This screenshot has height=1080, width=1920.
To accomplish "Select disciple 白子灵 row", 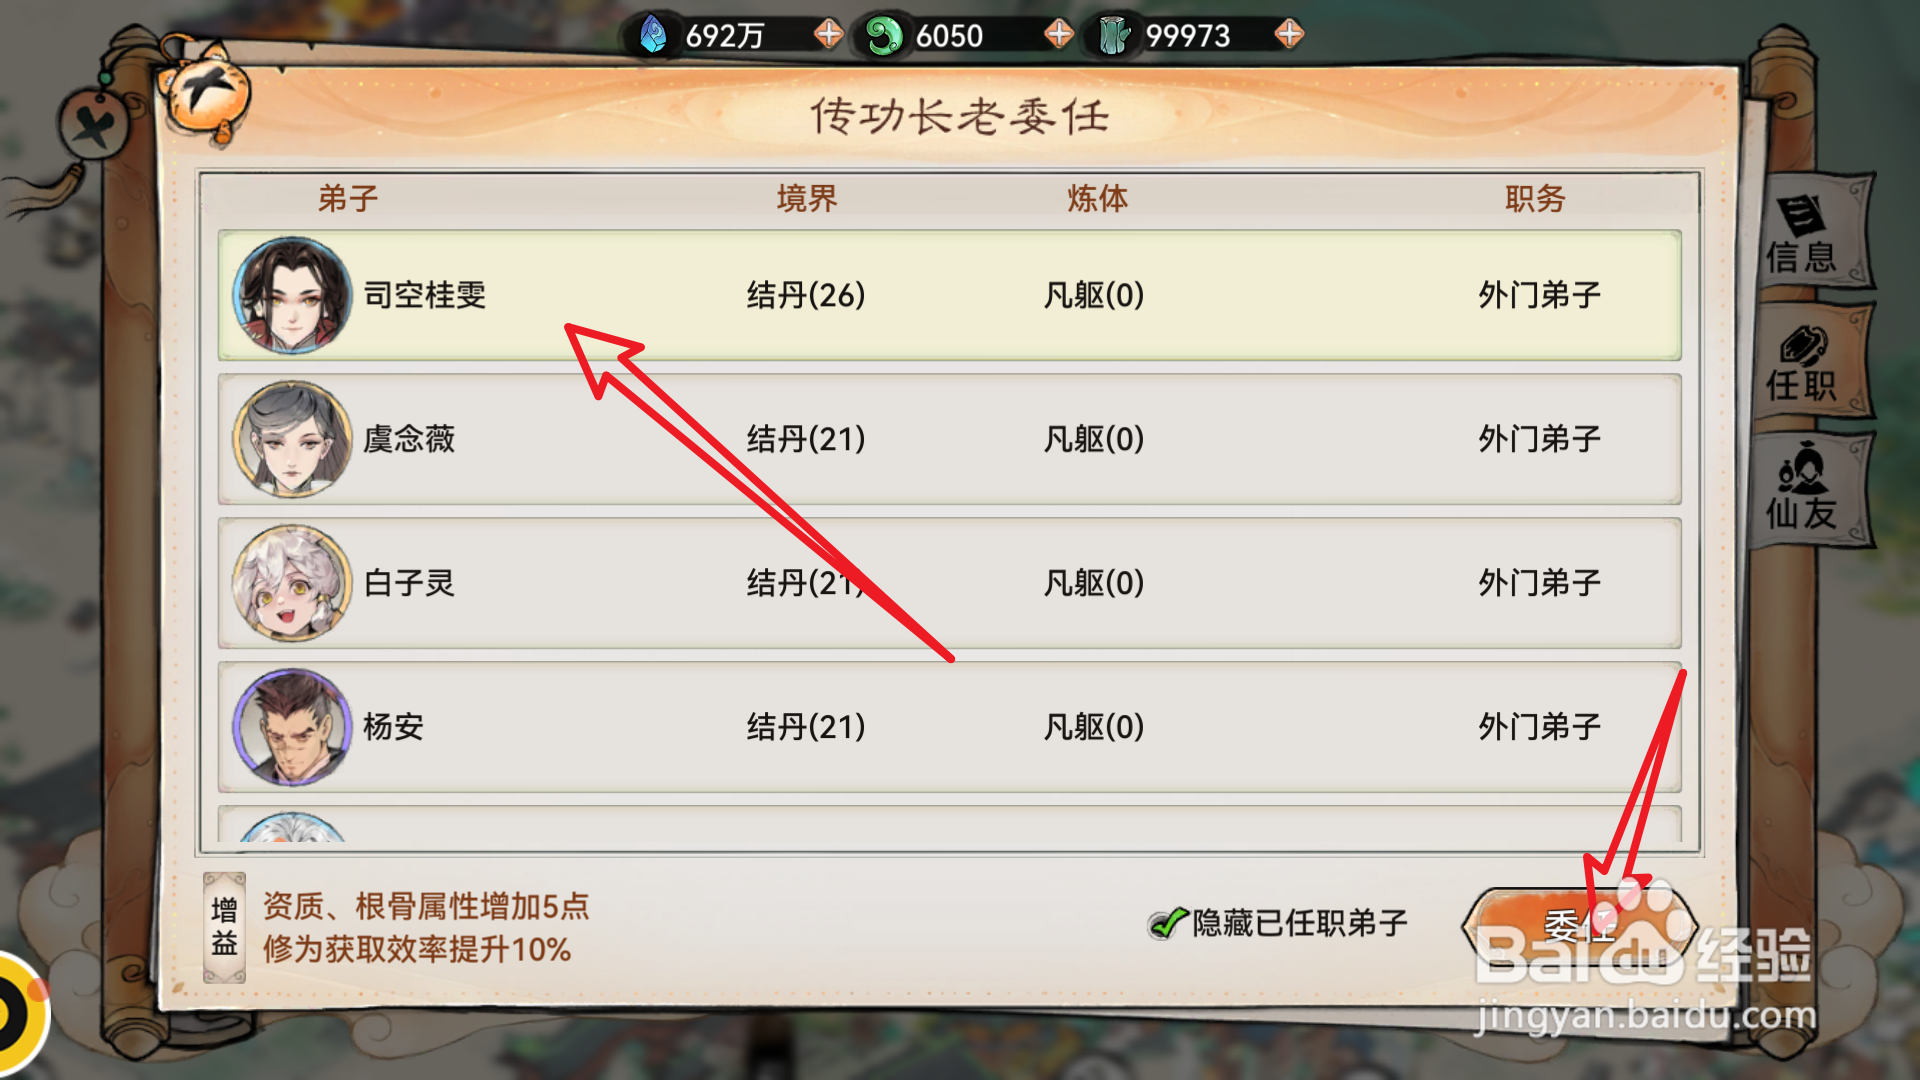I will click(x=949, y=583).
